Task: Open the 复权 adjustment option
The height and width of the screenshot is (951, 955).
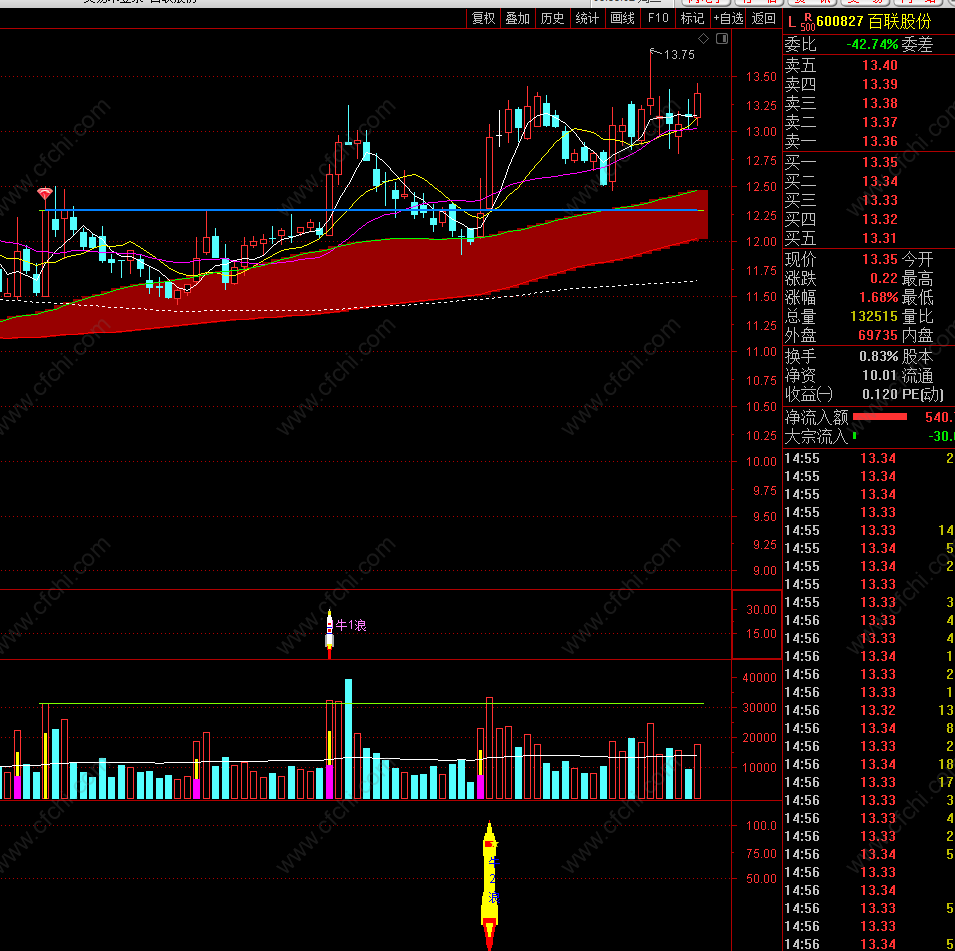Action: (484, 18)
